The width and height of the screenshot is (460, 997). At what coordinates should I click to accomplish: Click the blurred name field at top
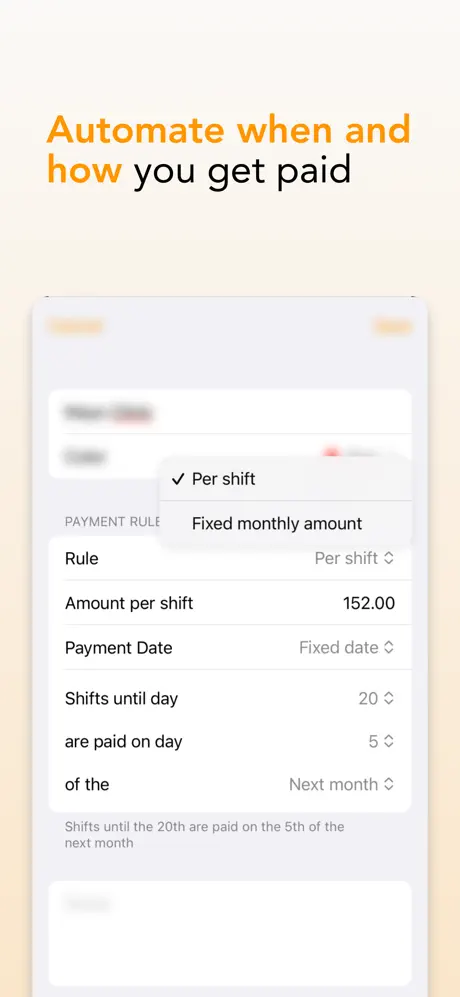[230, 412]
